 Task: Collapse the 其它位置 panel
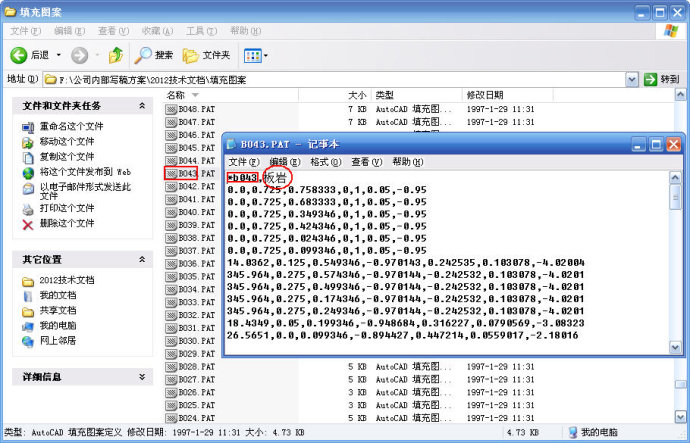(143, 259)
